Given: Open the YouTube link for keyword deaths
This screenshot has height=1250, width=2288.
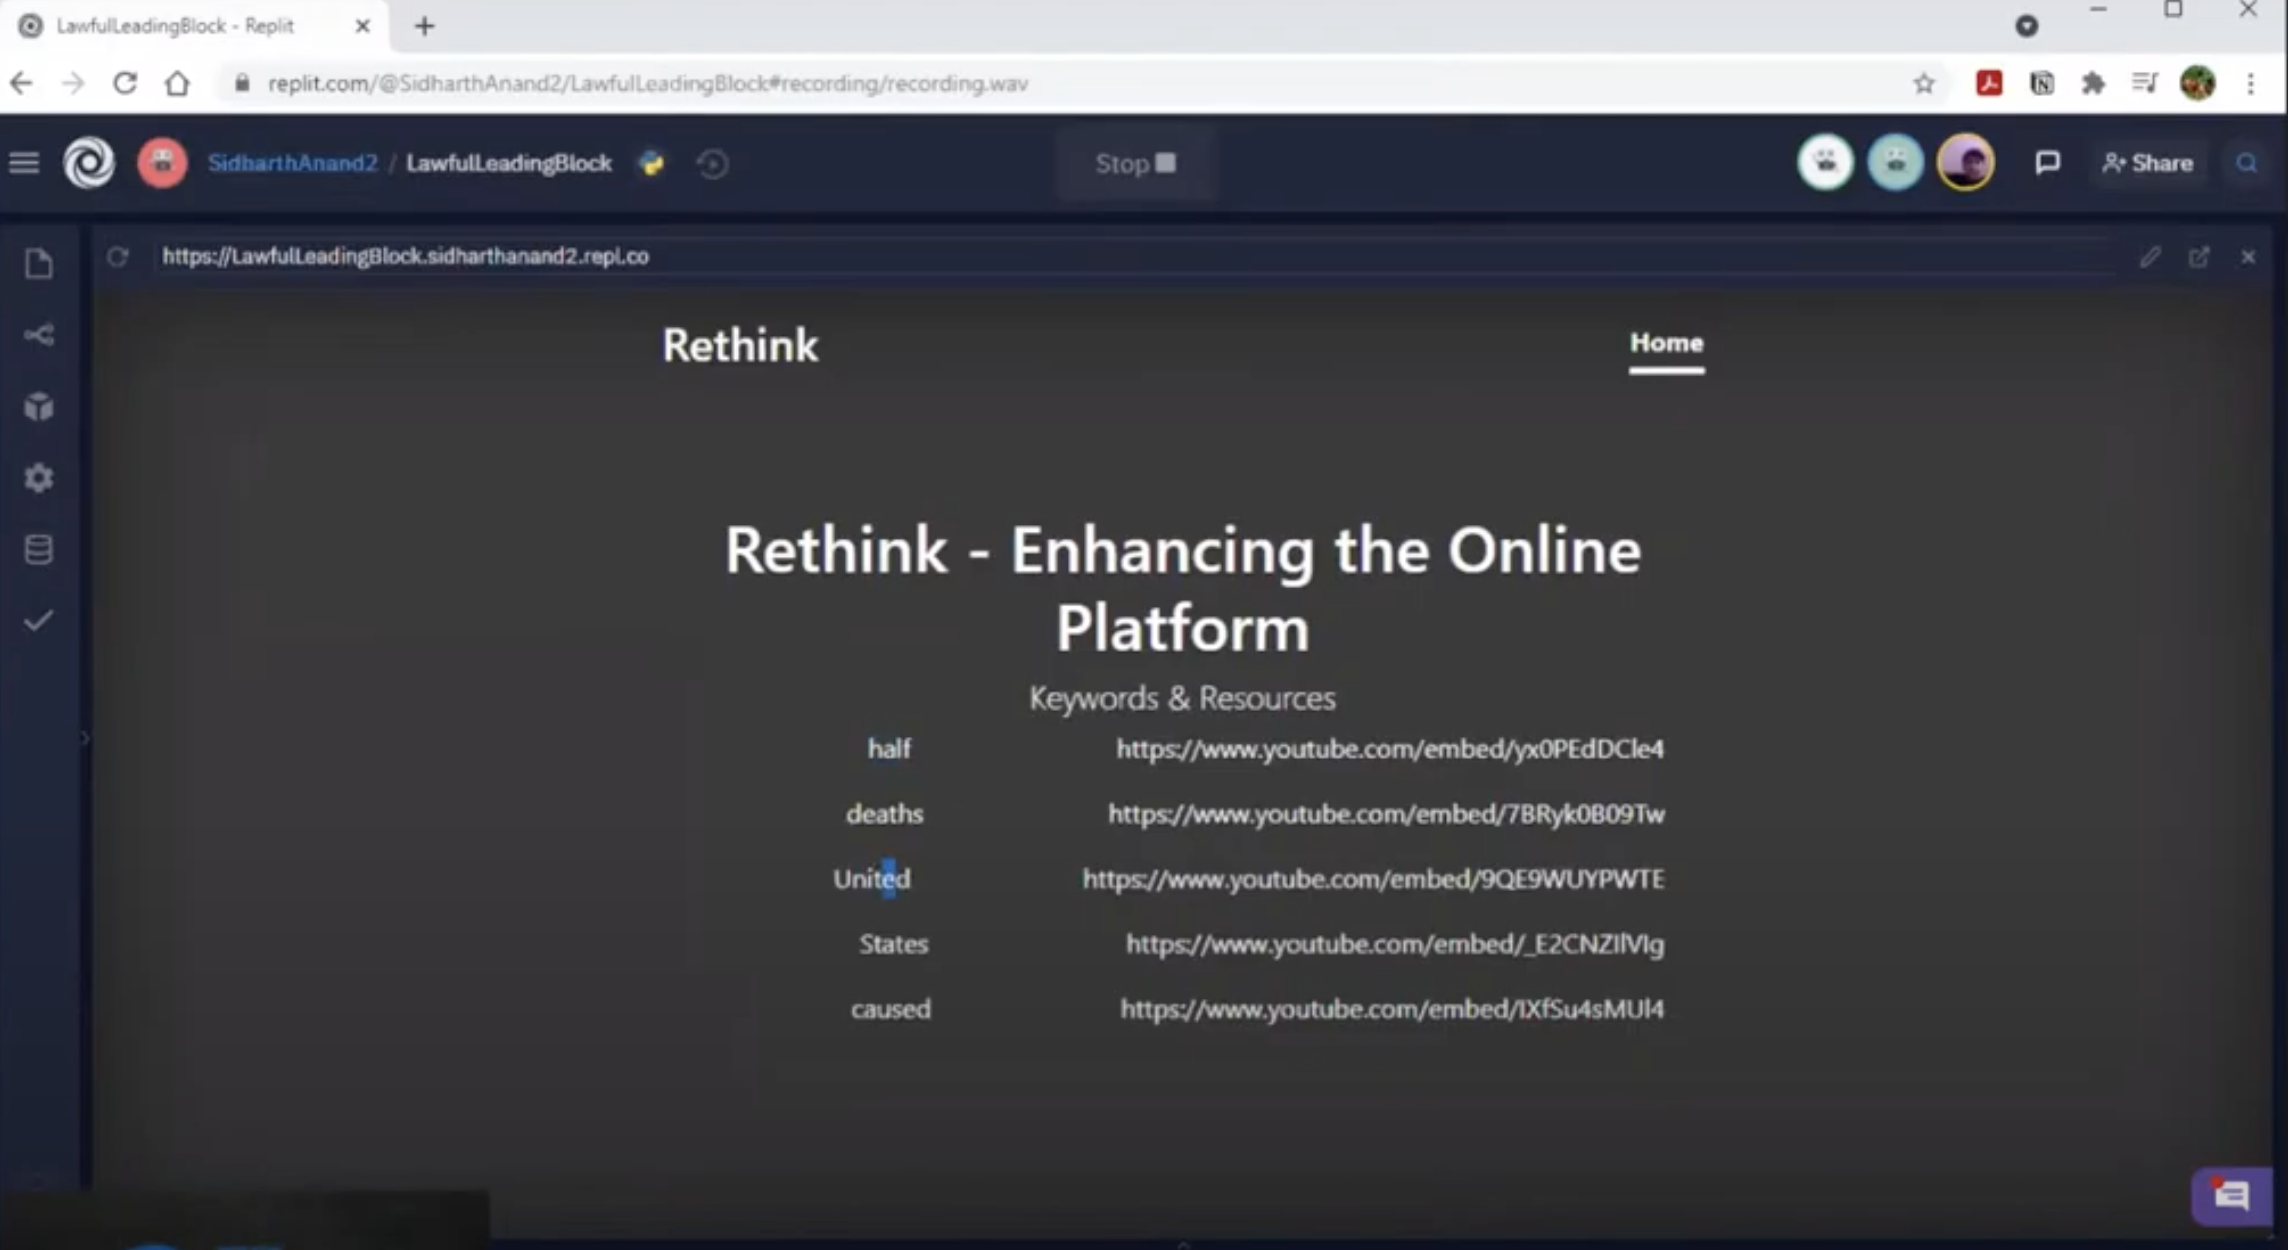Looking at the screenshot, I should coord(1386,814).
